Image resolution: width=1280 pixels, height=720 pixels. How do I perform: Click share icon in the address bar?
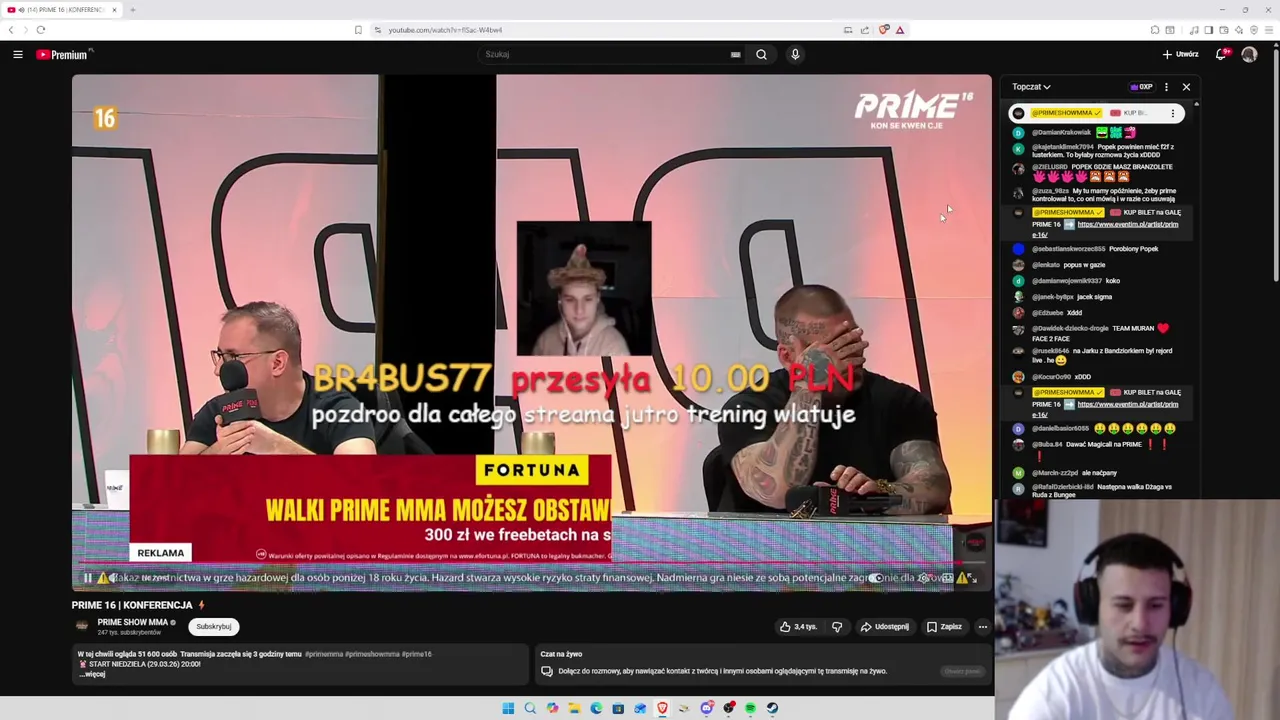(865, 30)
